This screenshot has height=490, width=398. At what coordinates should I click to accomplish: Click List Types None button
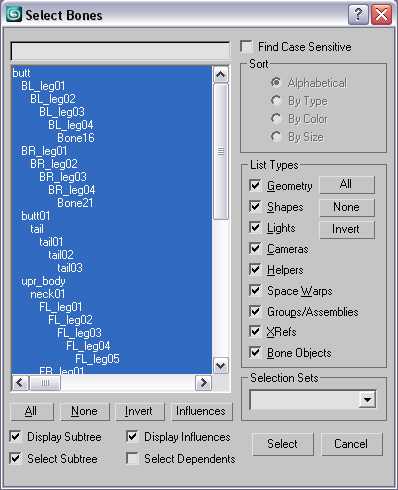(347, 207)
